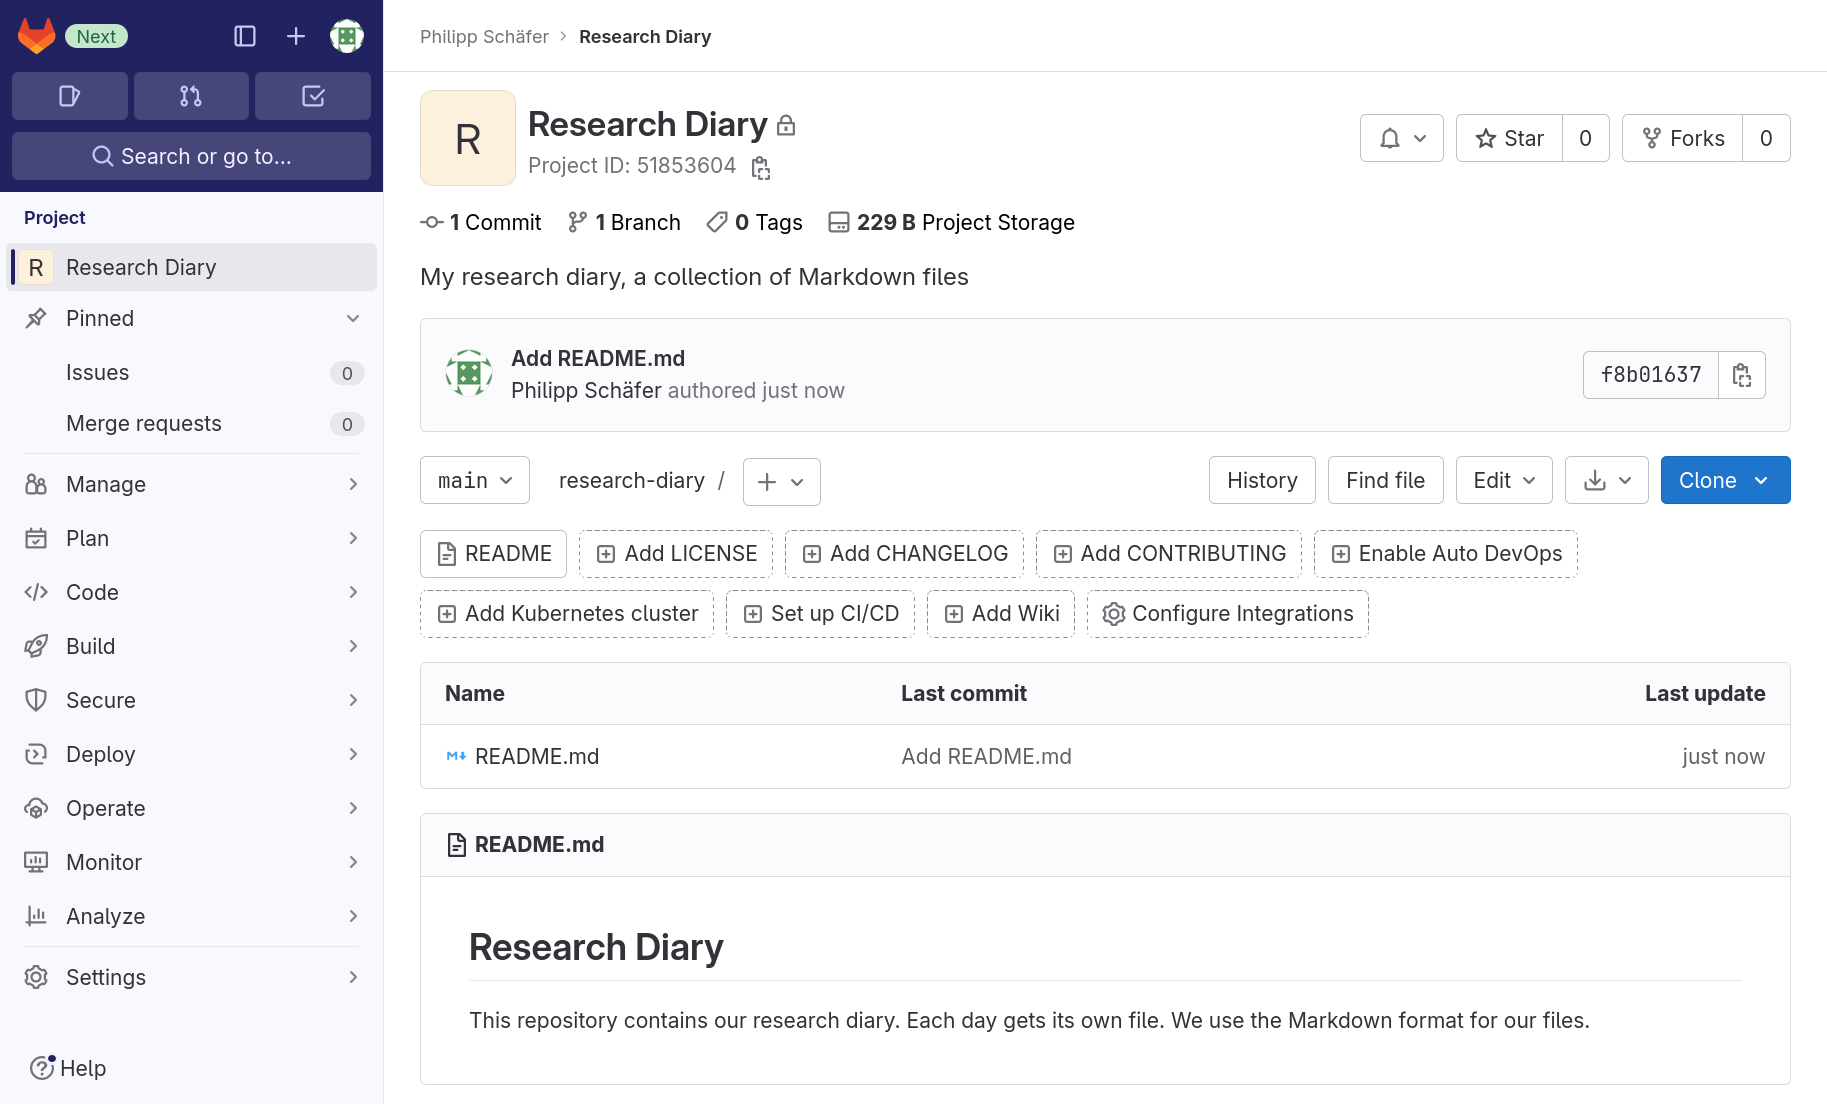
Task: Open your user avatar menu
Action: [346, 35]
